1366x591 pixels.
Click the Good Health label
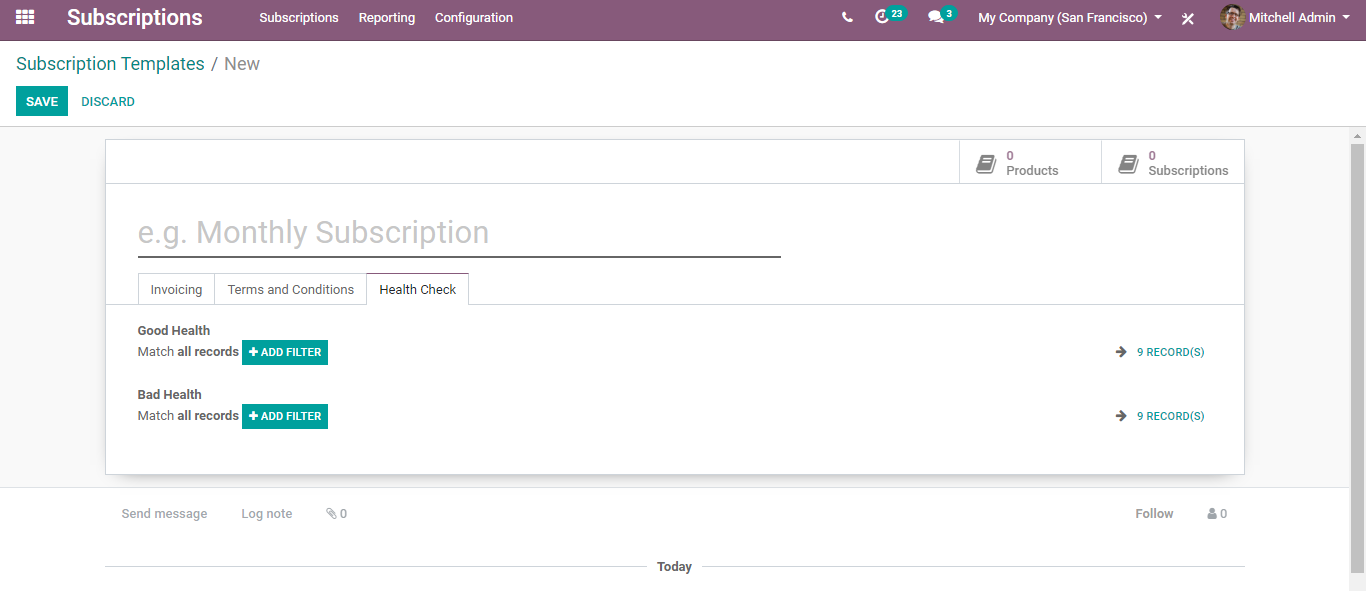(x=174, y=331)
